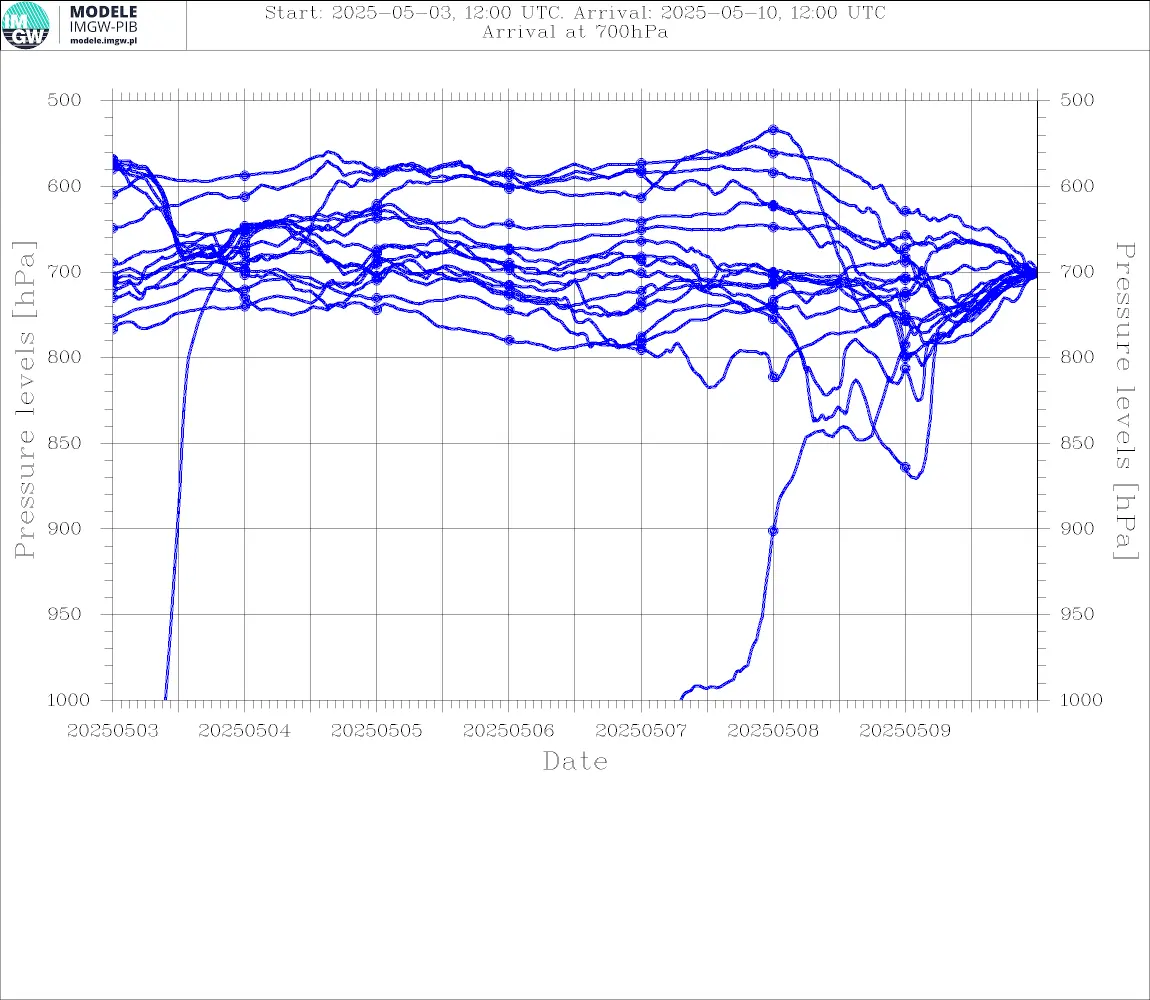Click the 20250504 date label
The image size is (1150, 1000).
(x=244, y=731)
